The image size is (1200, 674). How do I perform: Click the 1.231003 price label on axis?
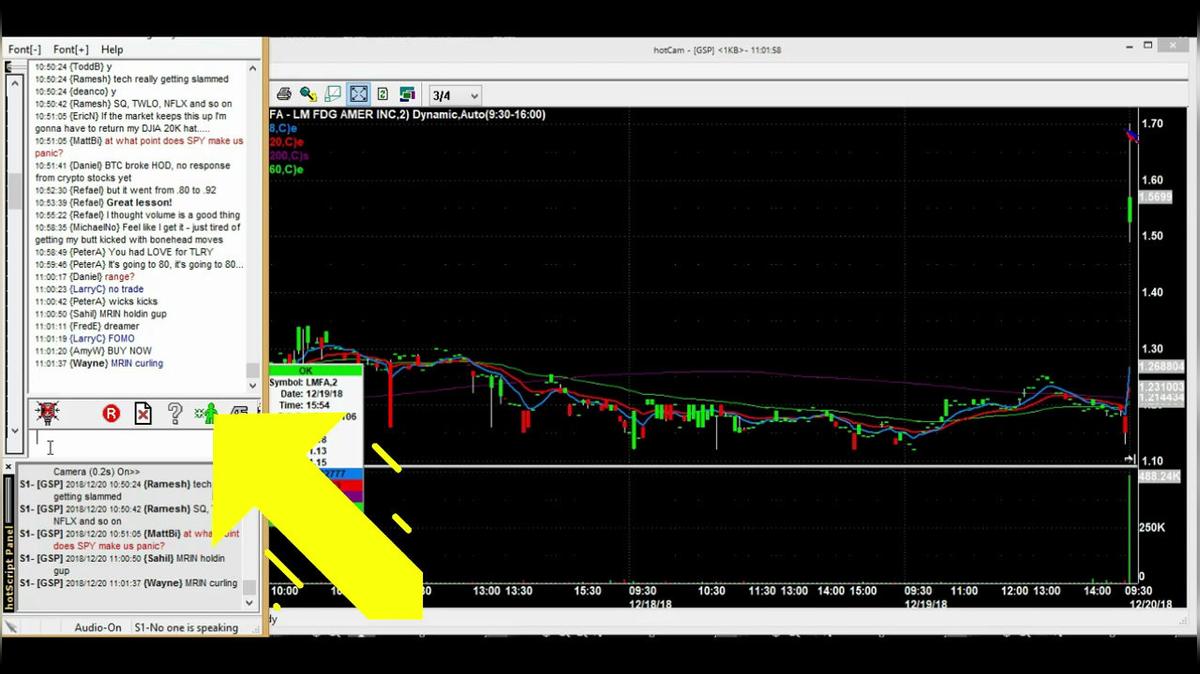pyautogui.click(x=1163, y=387)
